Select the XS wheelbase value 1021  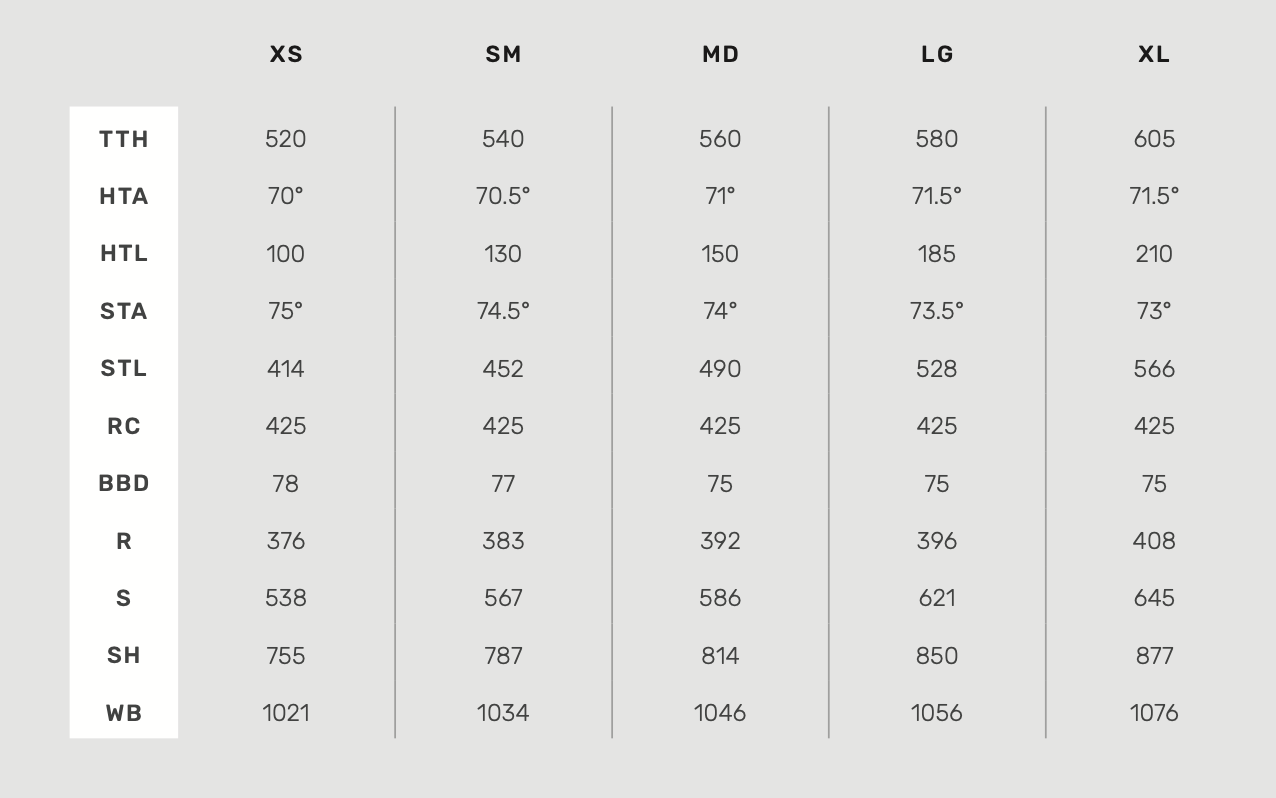[x=286, y=713]
